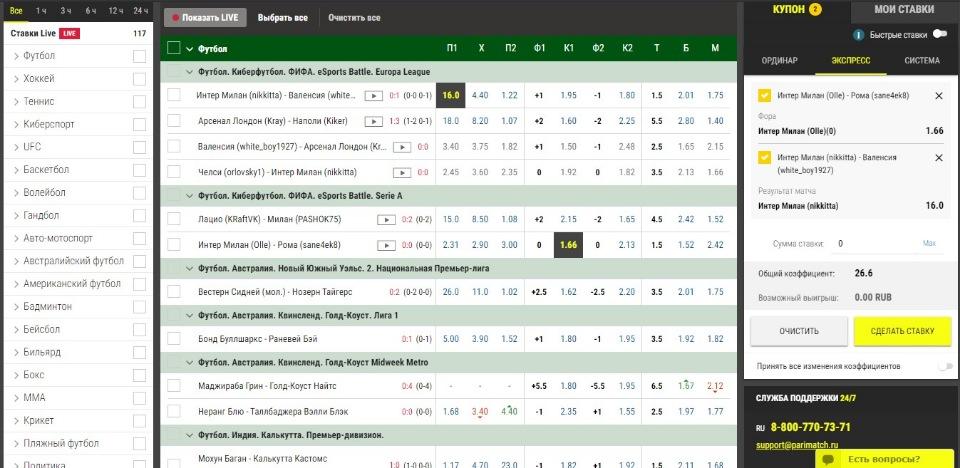Image resolution: width=960 pixels, height=468 pixels.
Task: Toggle Принять все изменения коэффициентов switch
Action: coord(945,366)
